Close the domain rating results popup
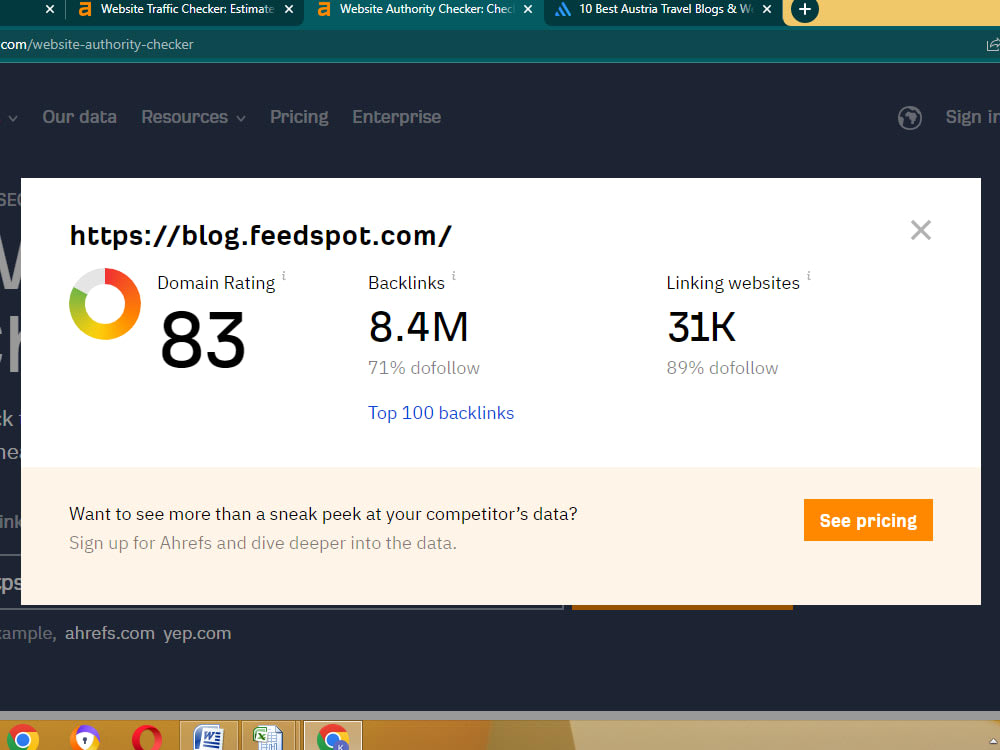Viewport: 1000px width, 750px height. (920, 230)
